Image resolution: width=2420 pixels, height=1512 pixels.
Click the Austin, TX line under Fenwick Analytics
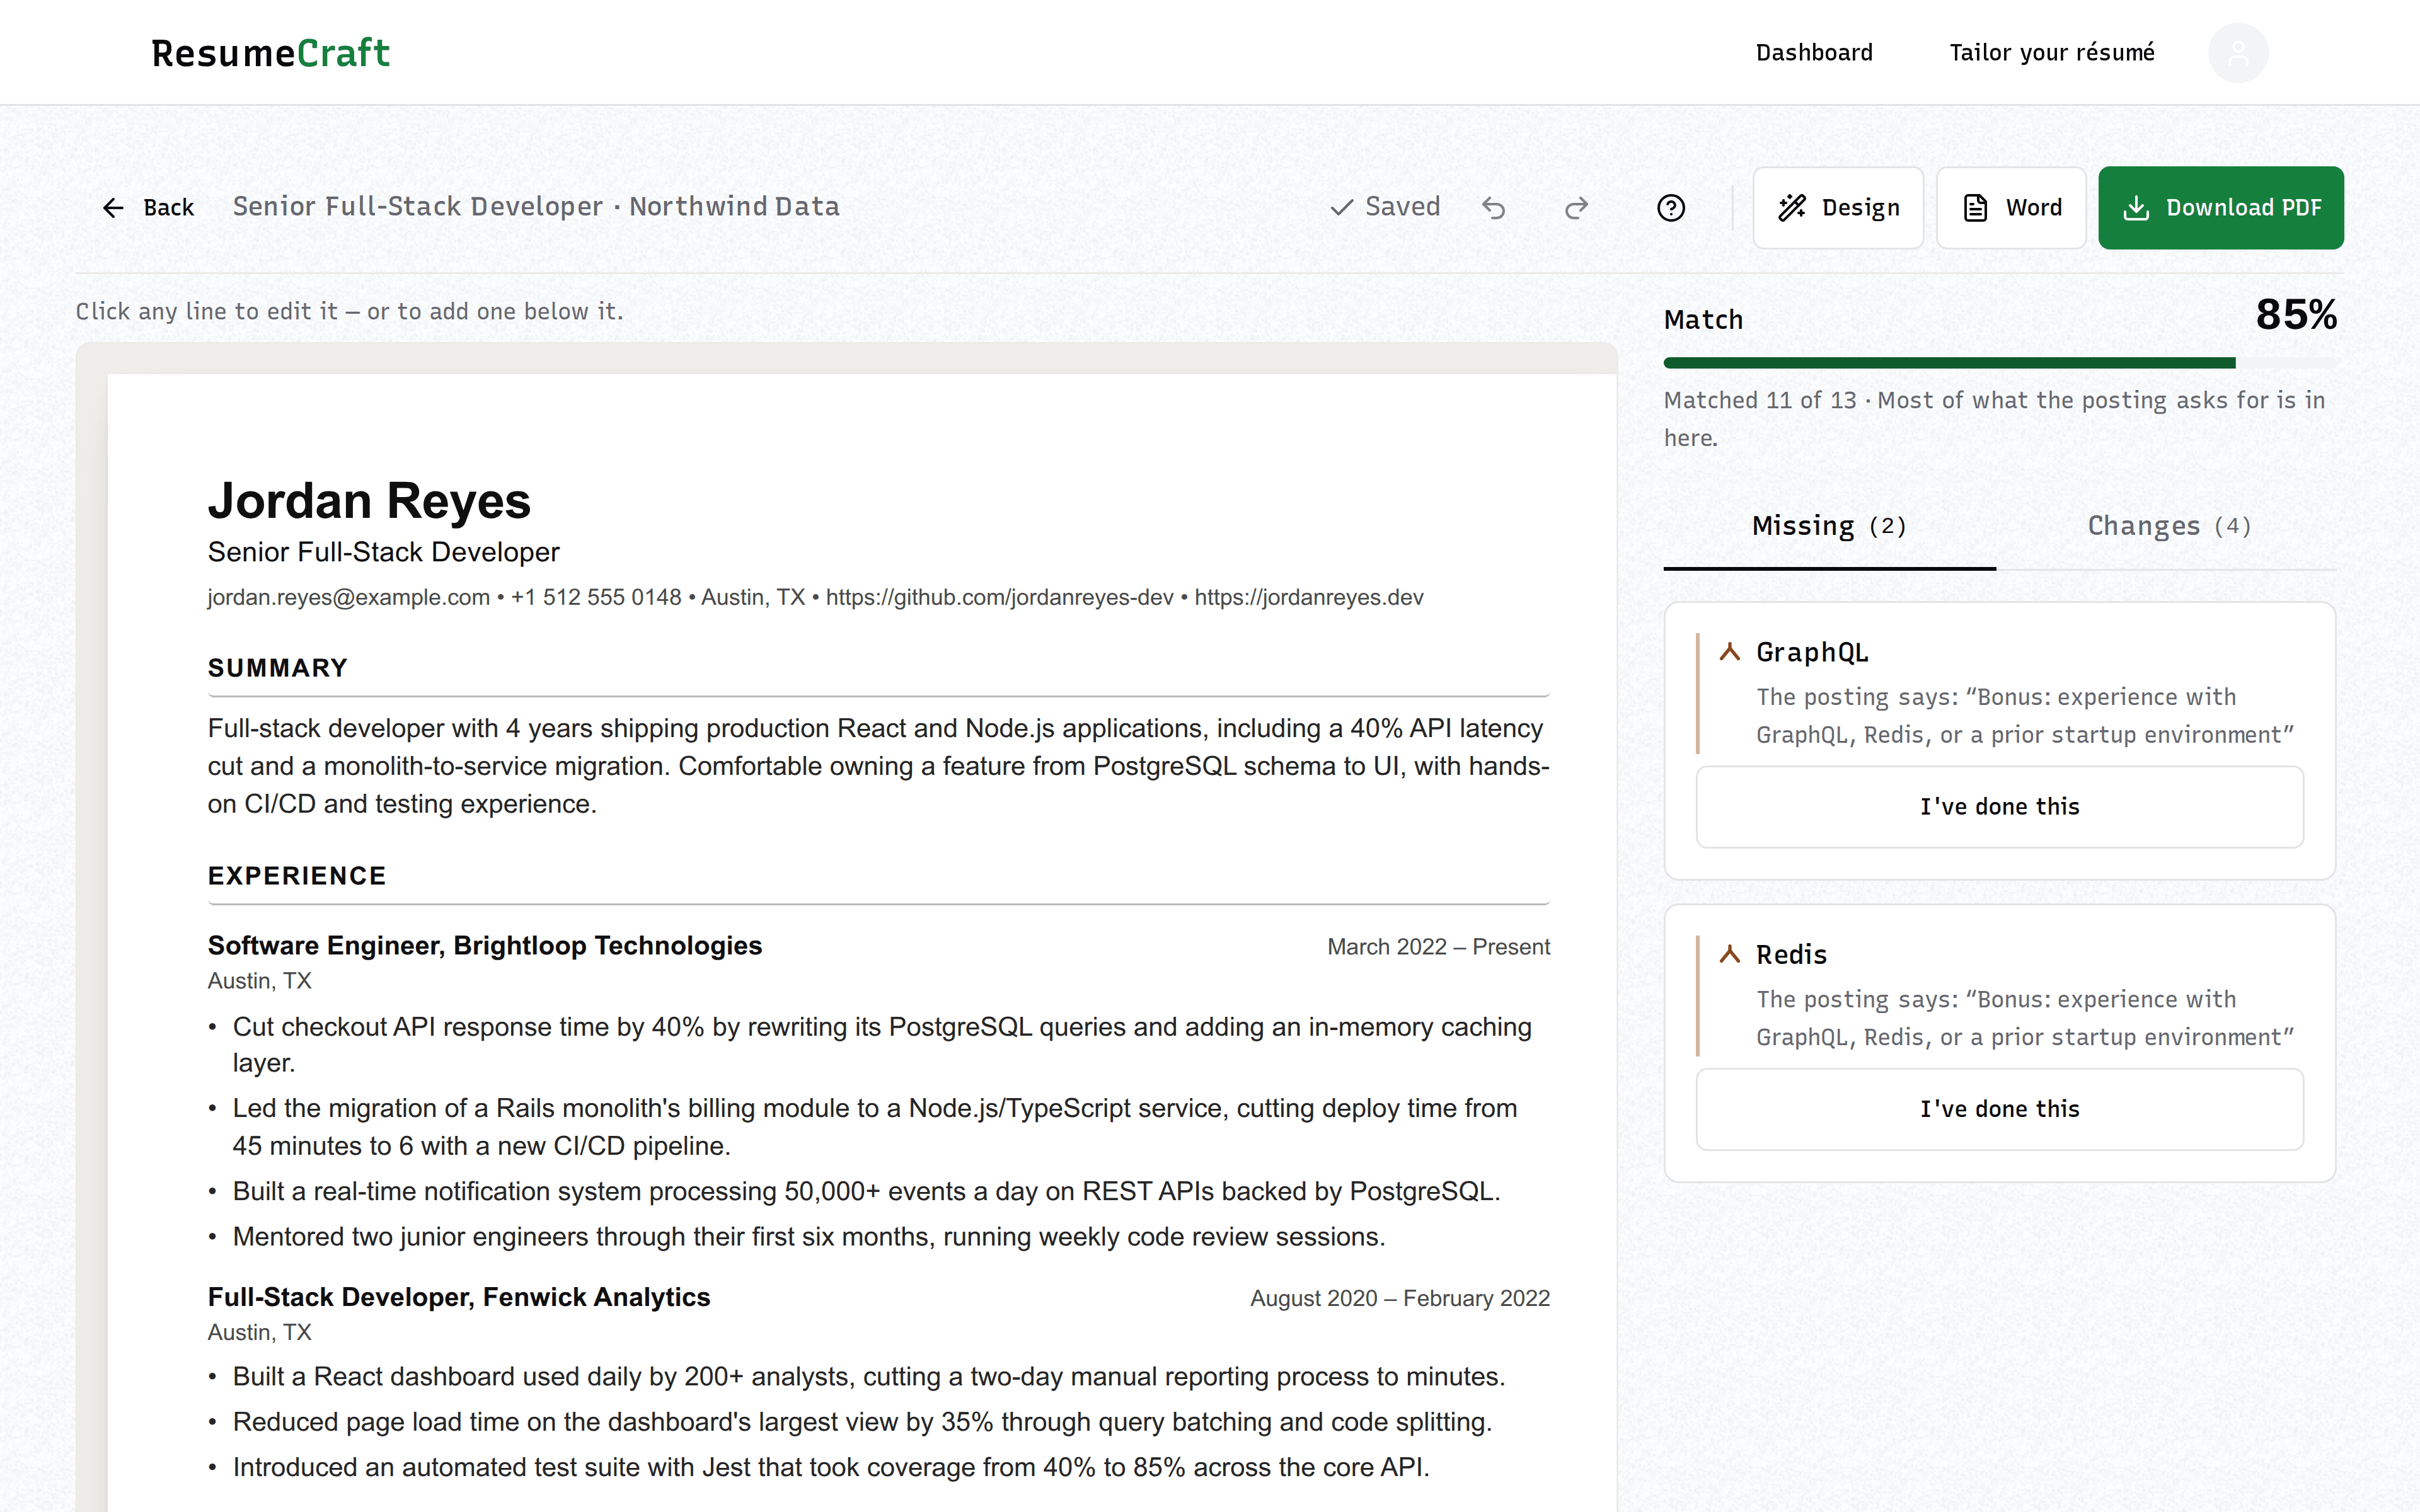260,1332
